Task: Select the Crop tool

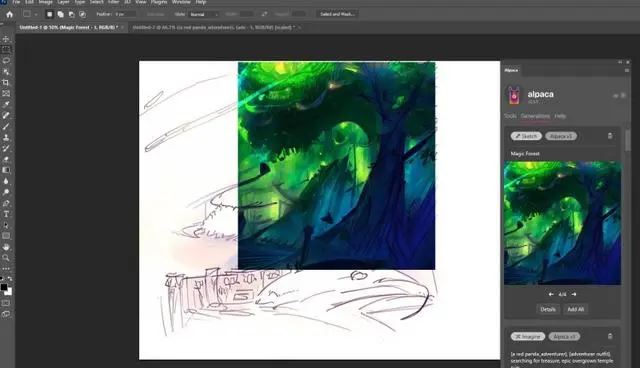Action: coord(6,83)
